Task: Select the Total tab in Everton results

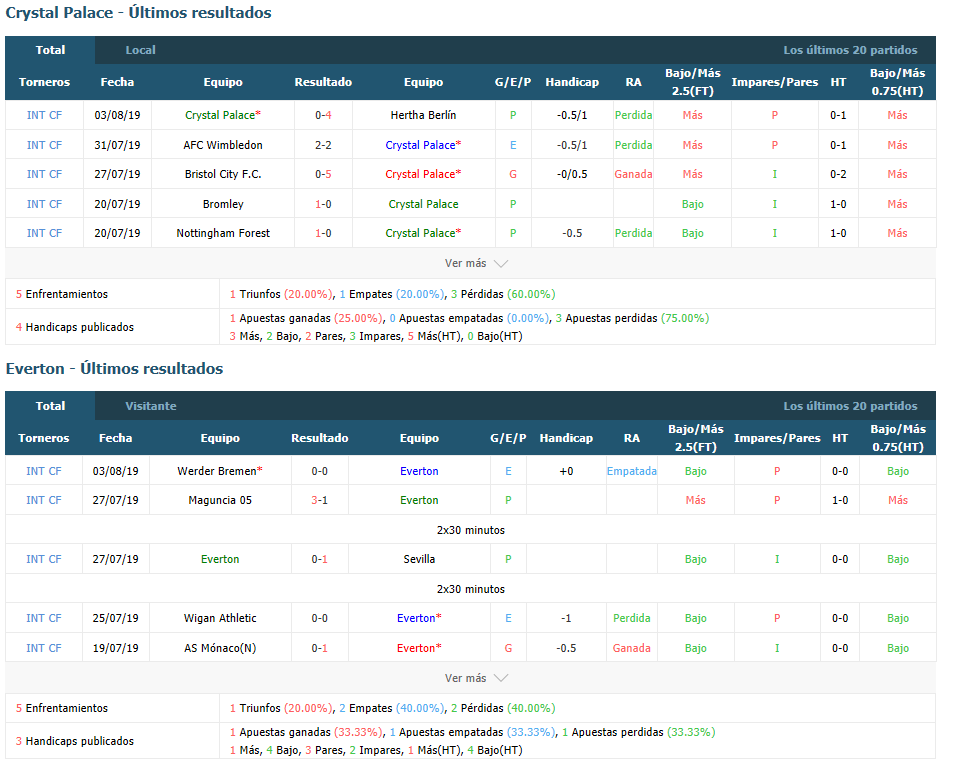Action: point(50,406)
